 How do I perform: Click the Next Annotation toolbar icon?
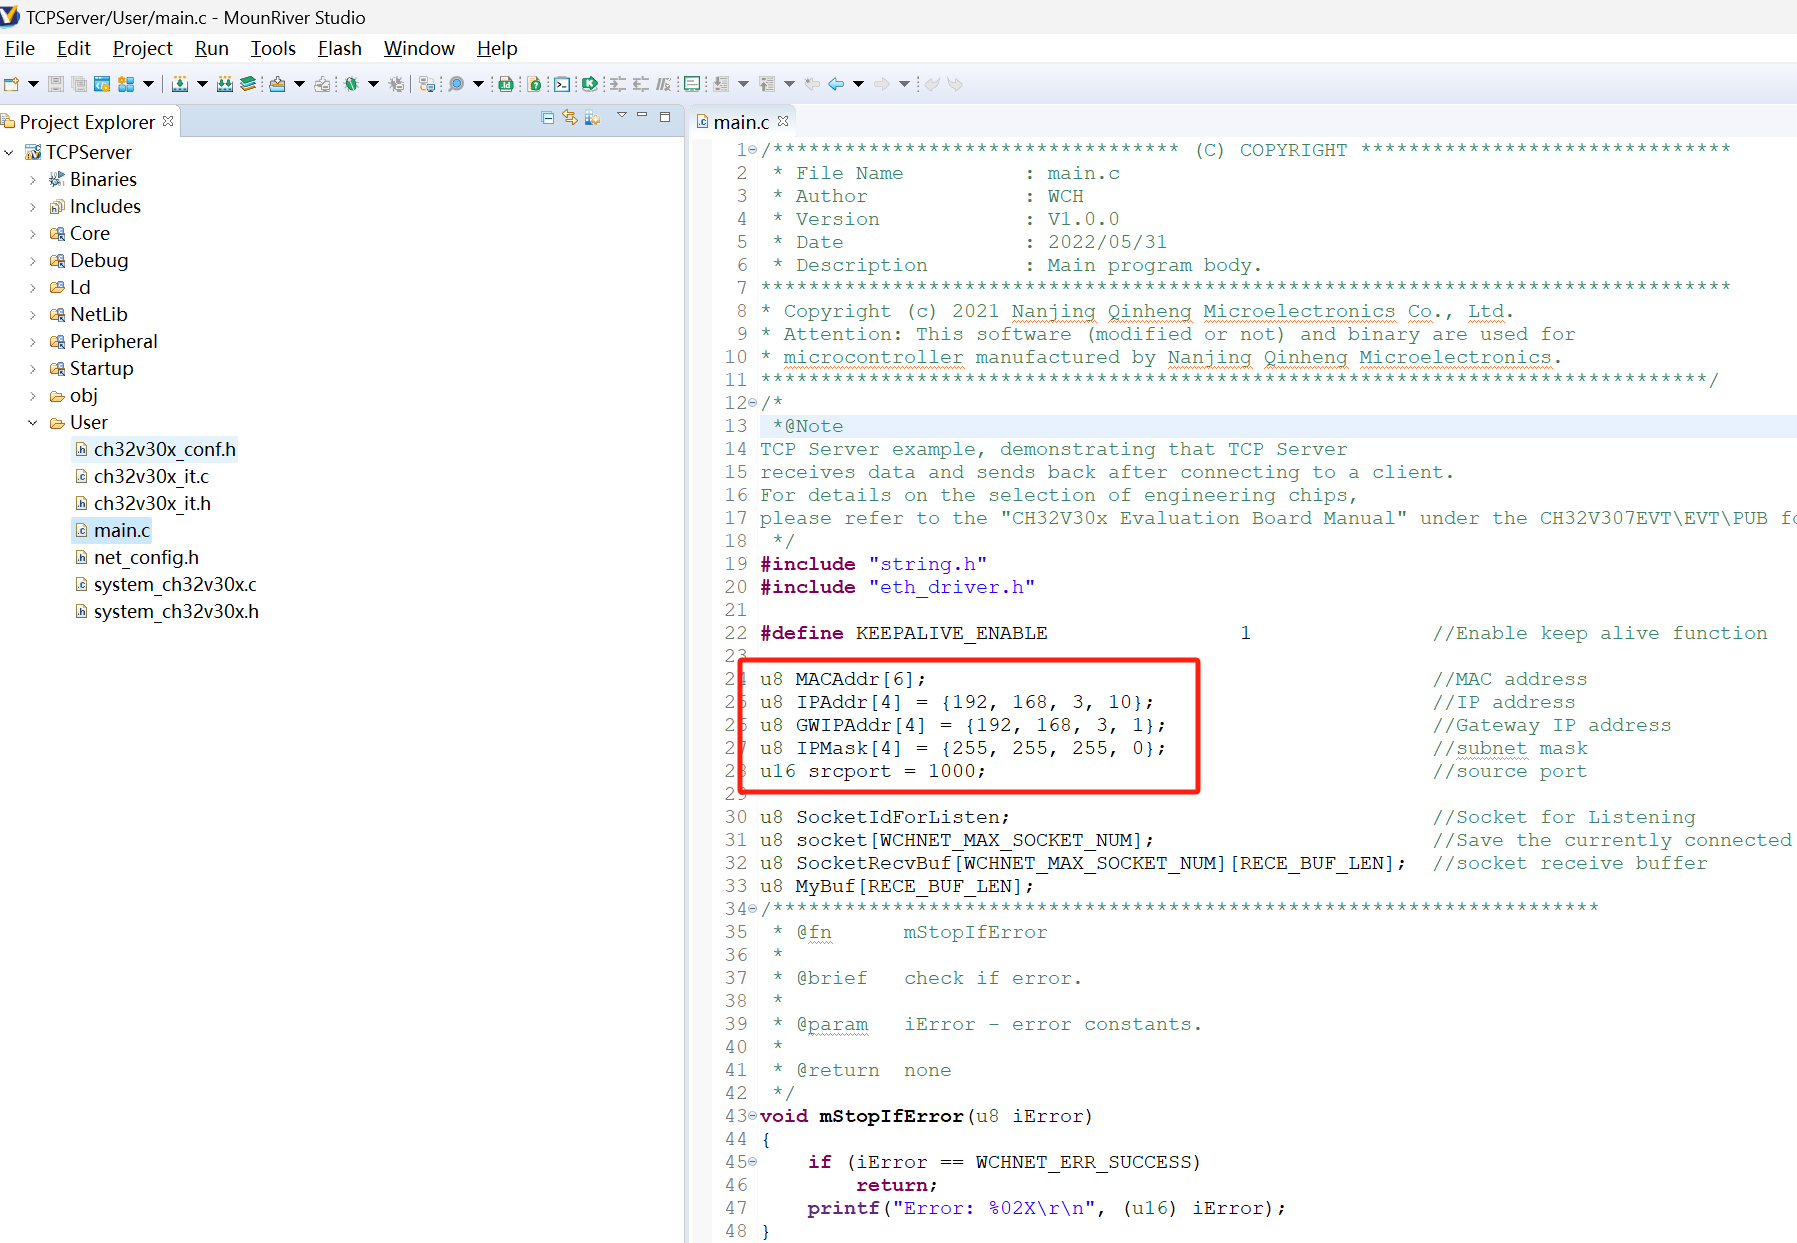coord(720,84)
